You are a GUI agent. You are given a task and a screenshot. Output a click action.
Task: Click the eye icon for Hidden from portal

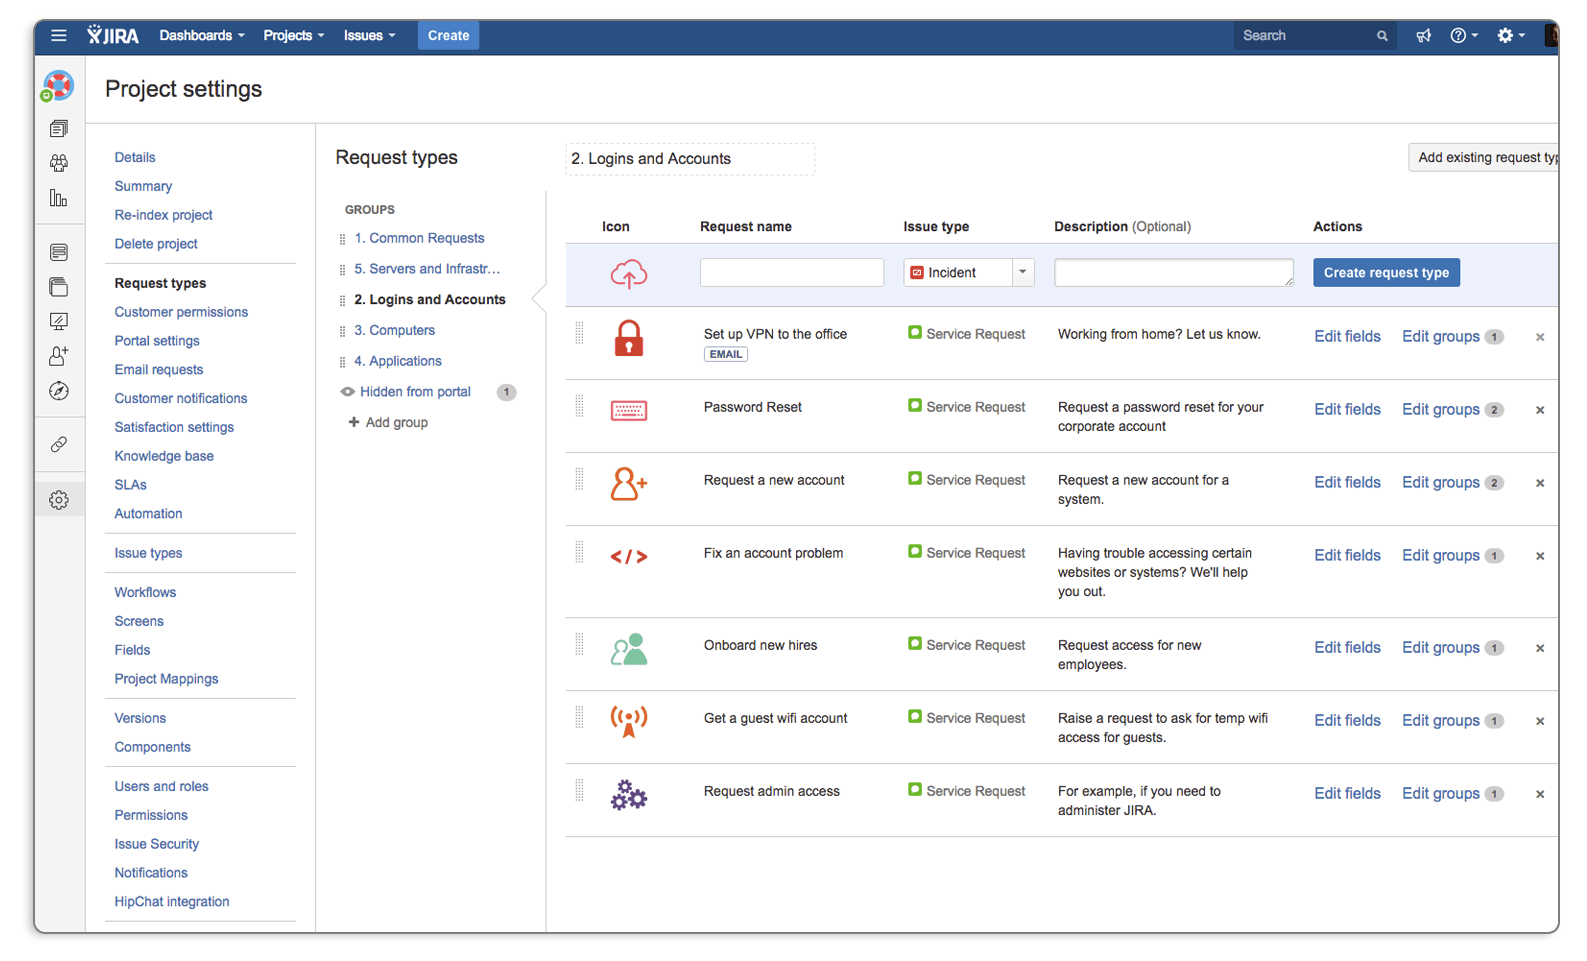(347, 392)
